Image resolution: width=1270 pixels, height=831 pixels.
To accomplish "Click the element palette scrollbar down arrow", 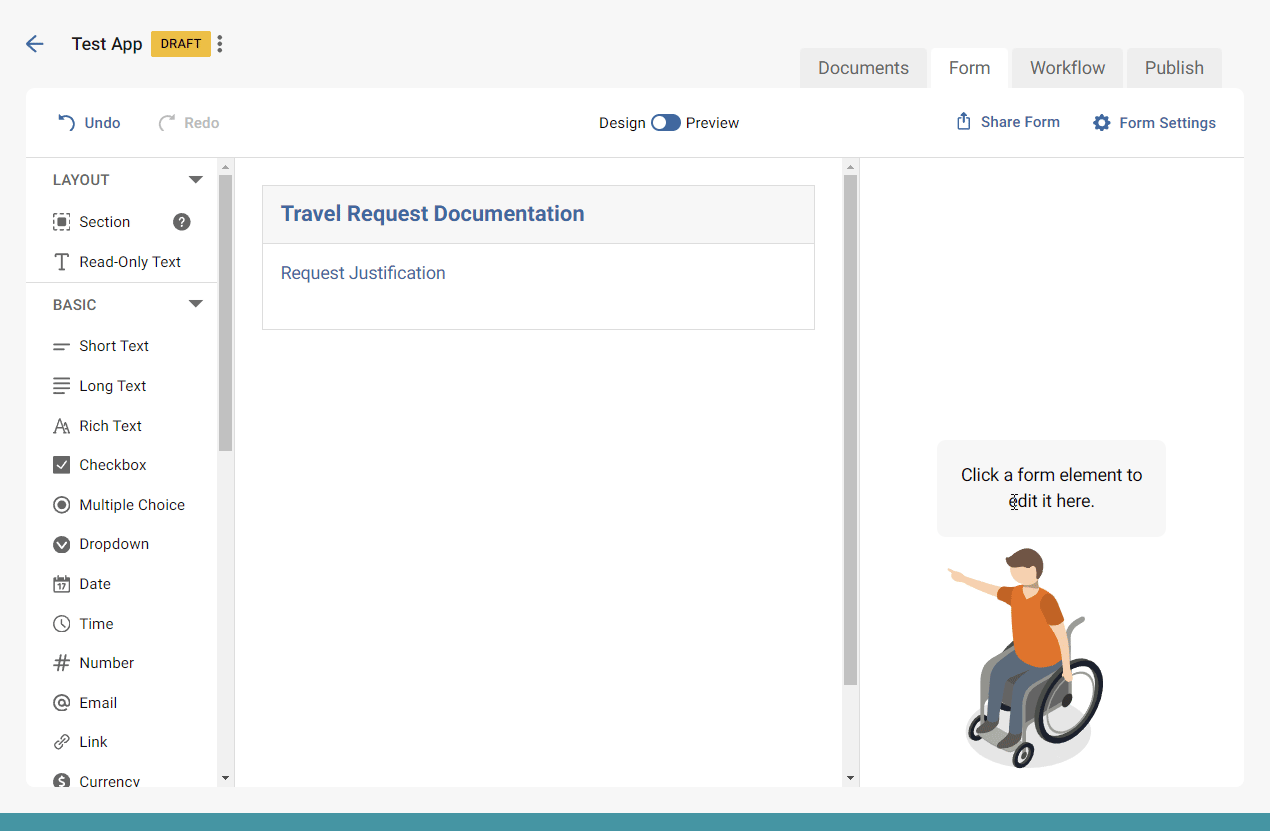I will 225,777.
